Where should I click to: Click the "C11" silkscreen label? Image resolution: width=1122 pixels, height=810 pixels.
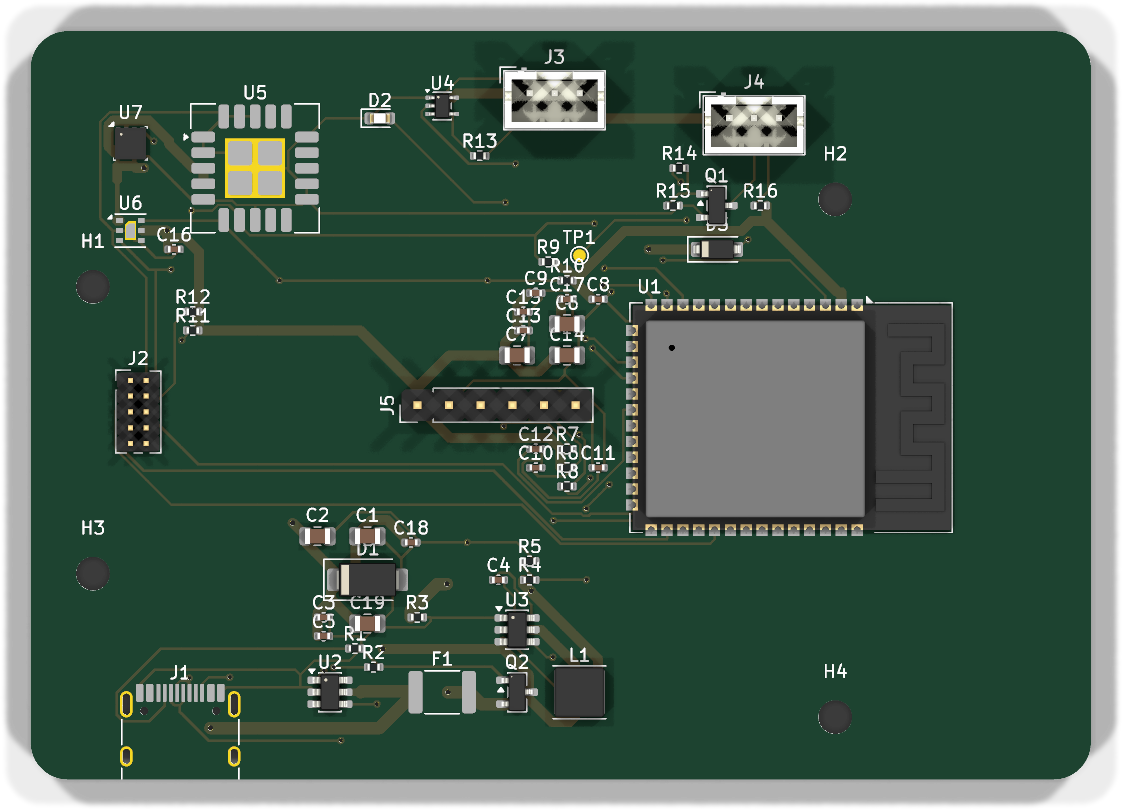pyautogui.click(x=597, y=452)
